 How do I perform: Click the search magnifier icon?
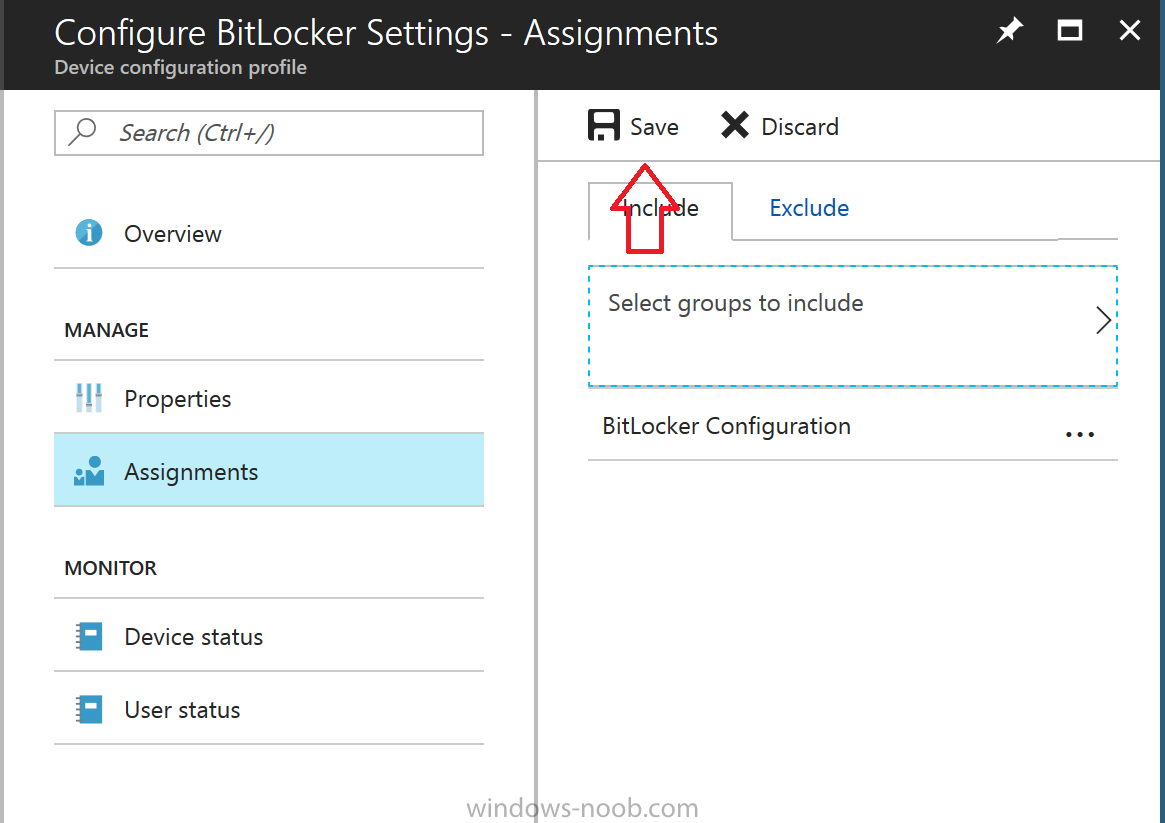(x=84, y=132)
